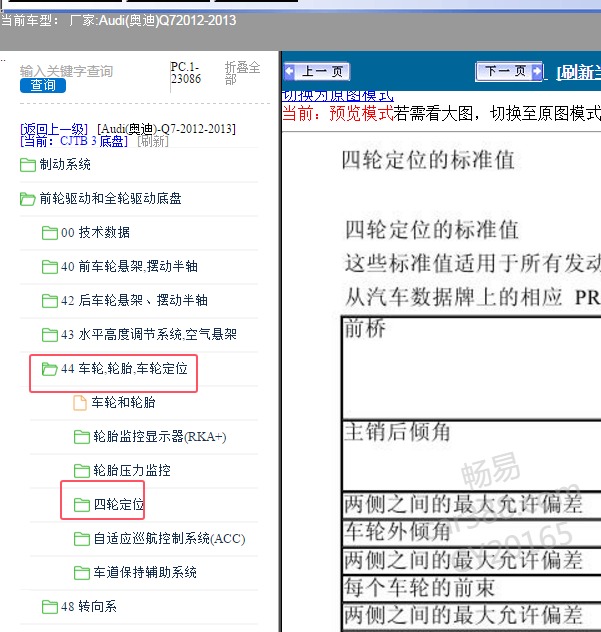Click 折叠全部 to collapse all
This screenshot has height=632, width=601.
point(242,73)
